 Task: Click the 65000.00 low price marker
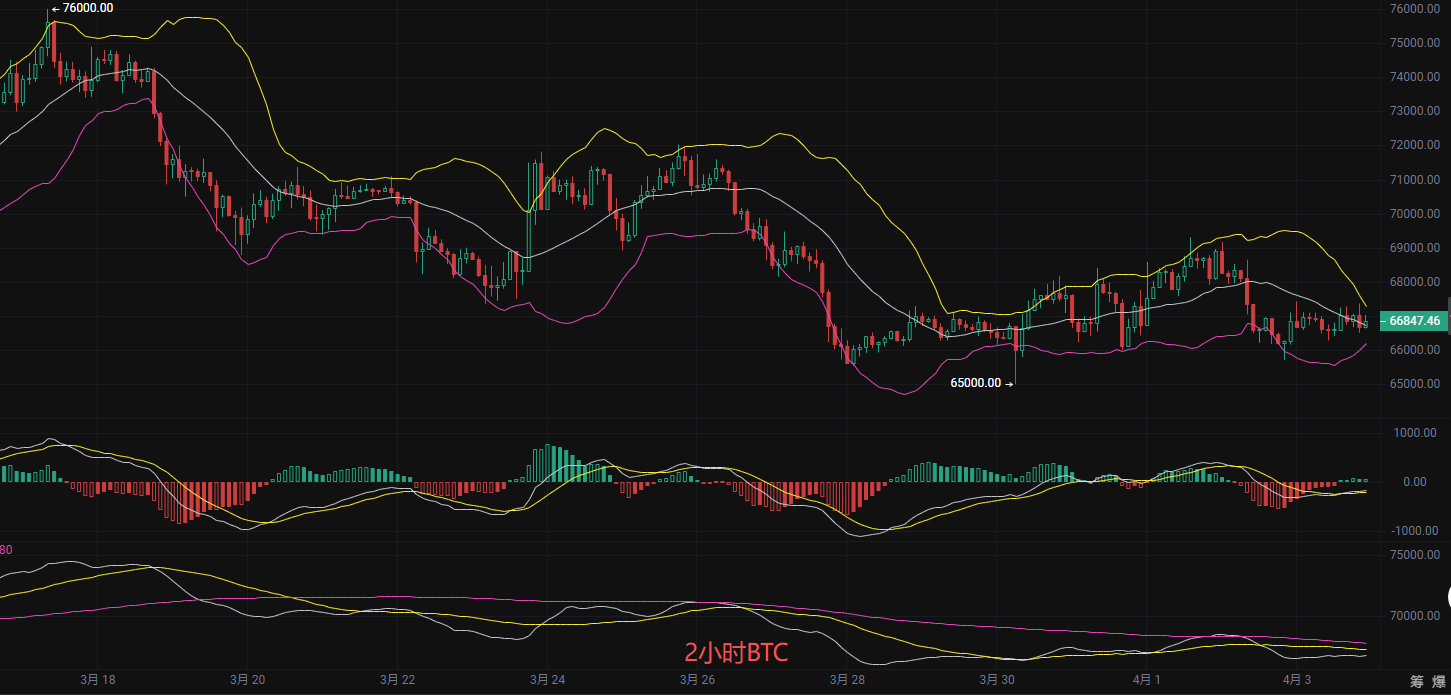(975, 383)
